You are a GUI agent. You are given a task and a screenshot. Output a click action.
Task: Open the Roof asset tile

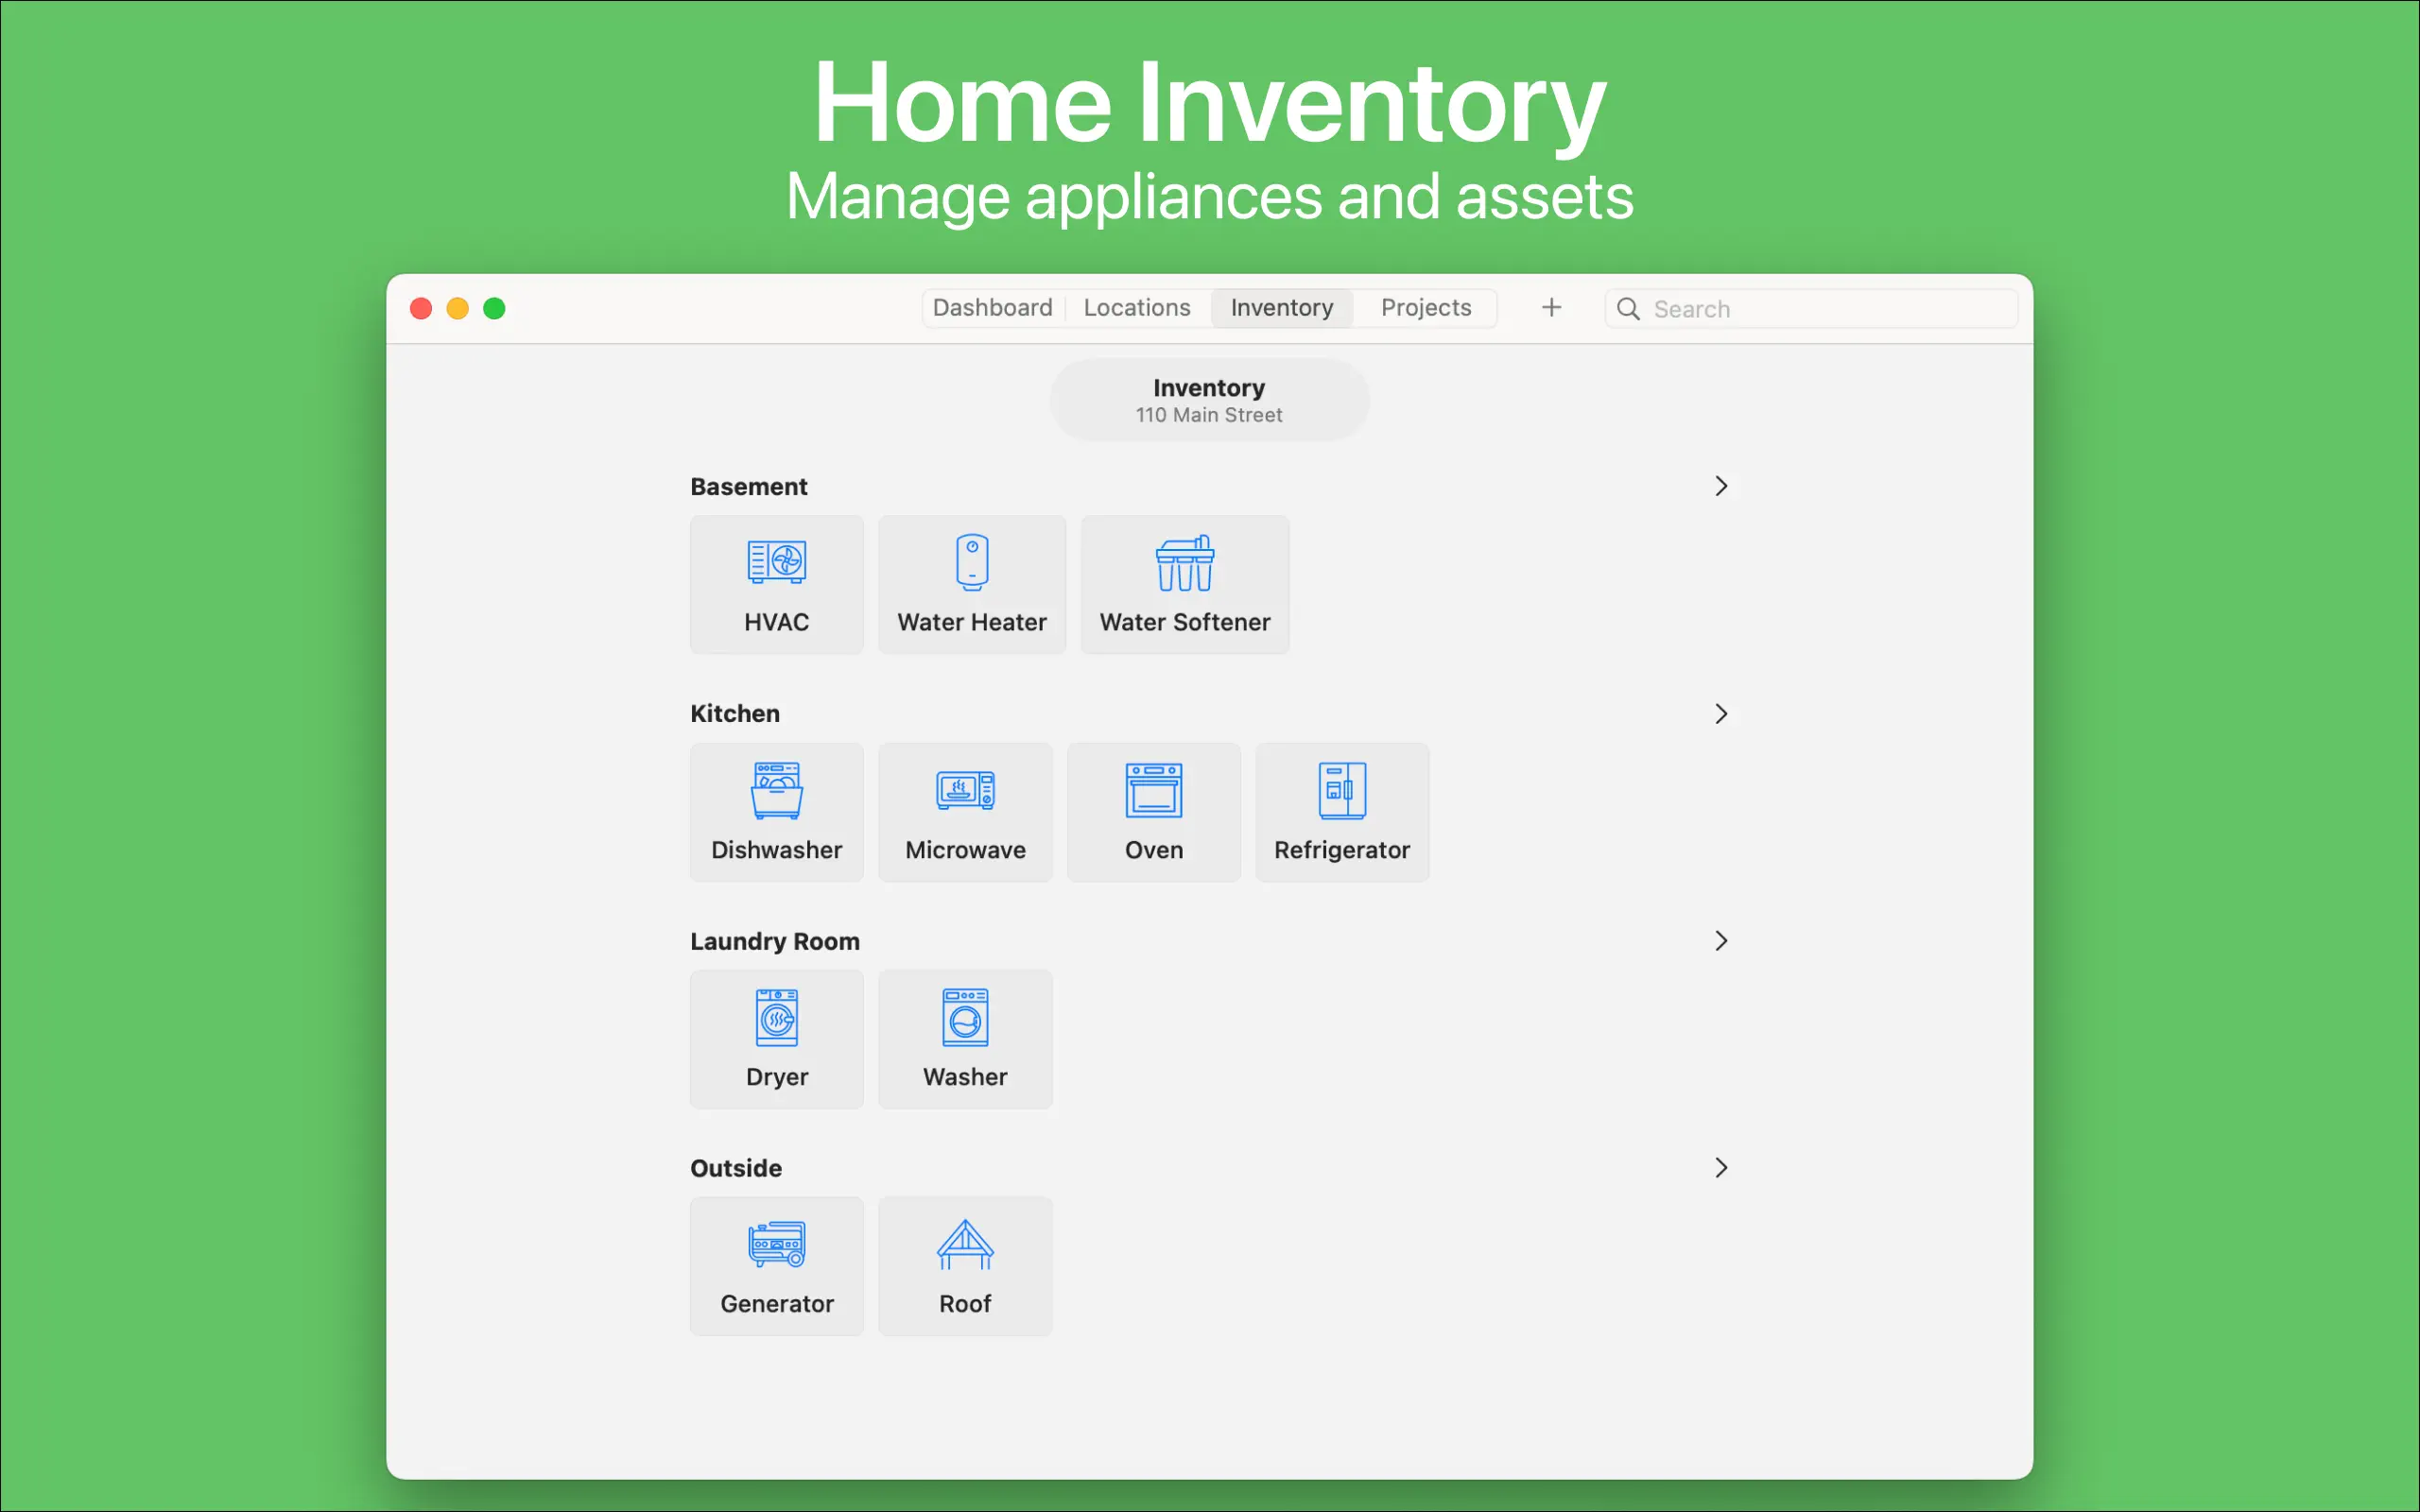pos(965,1266)
